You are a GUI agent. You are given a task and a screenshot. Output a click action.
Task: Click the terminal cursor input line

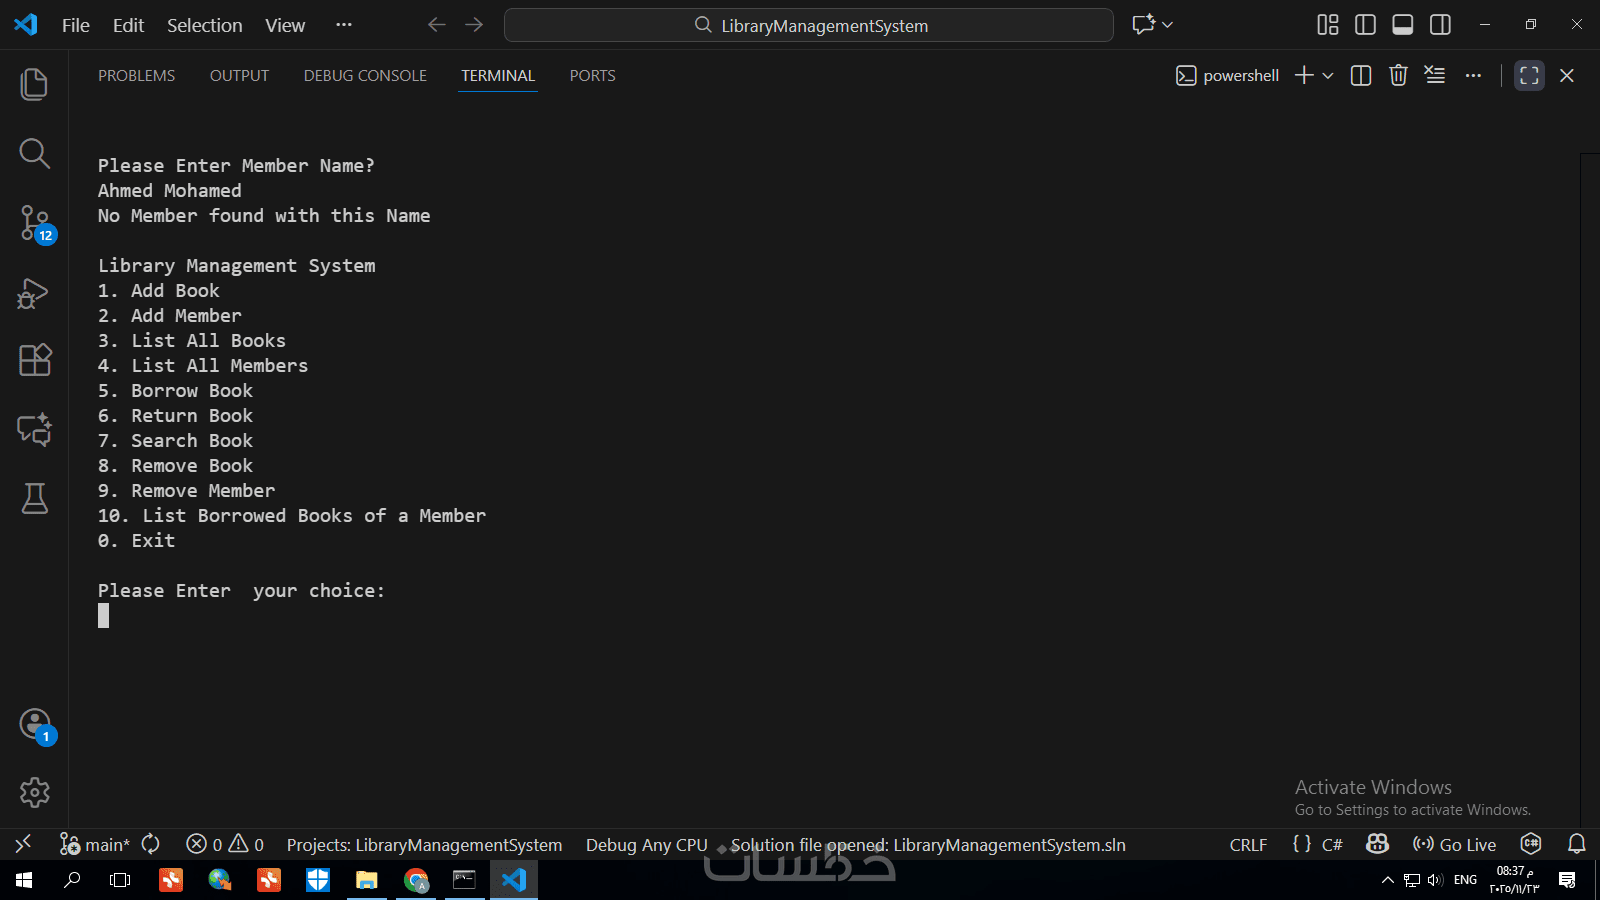click(x=103, y=616)
